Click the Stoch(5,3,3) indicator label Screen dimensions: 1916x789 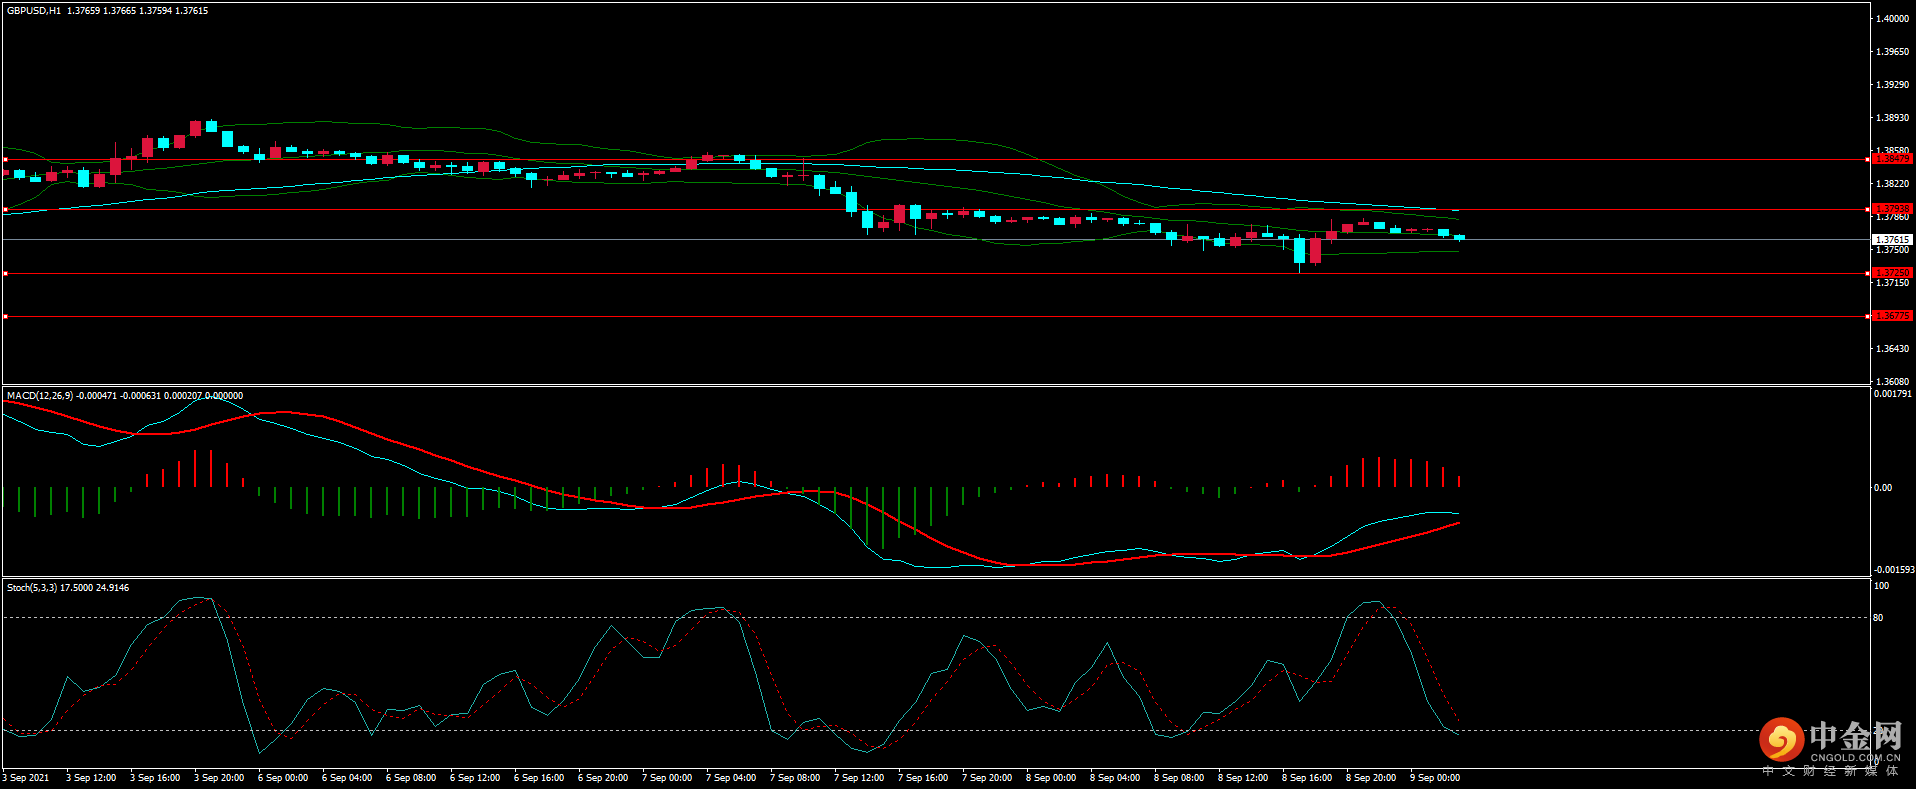coord(32,588)
